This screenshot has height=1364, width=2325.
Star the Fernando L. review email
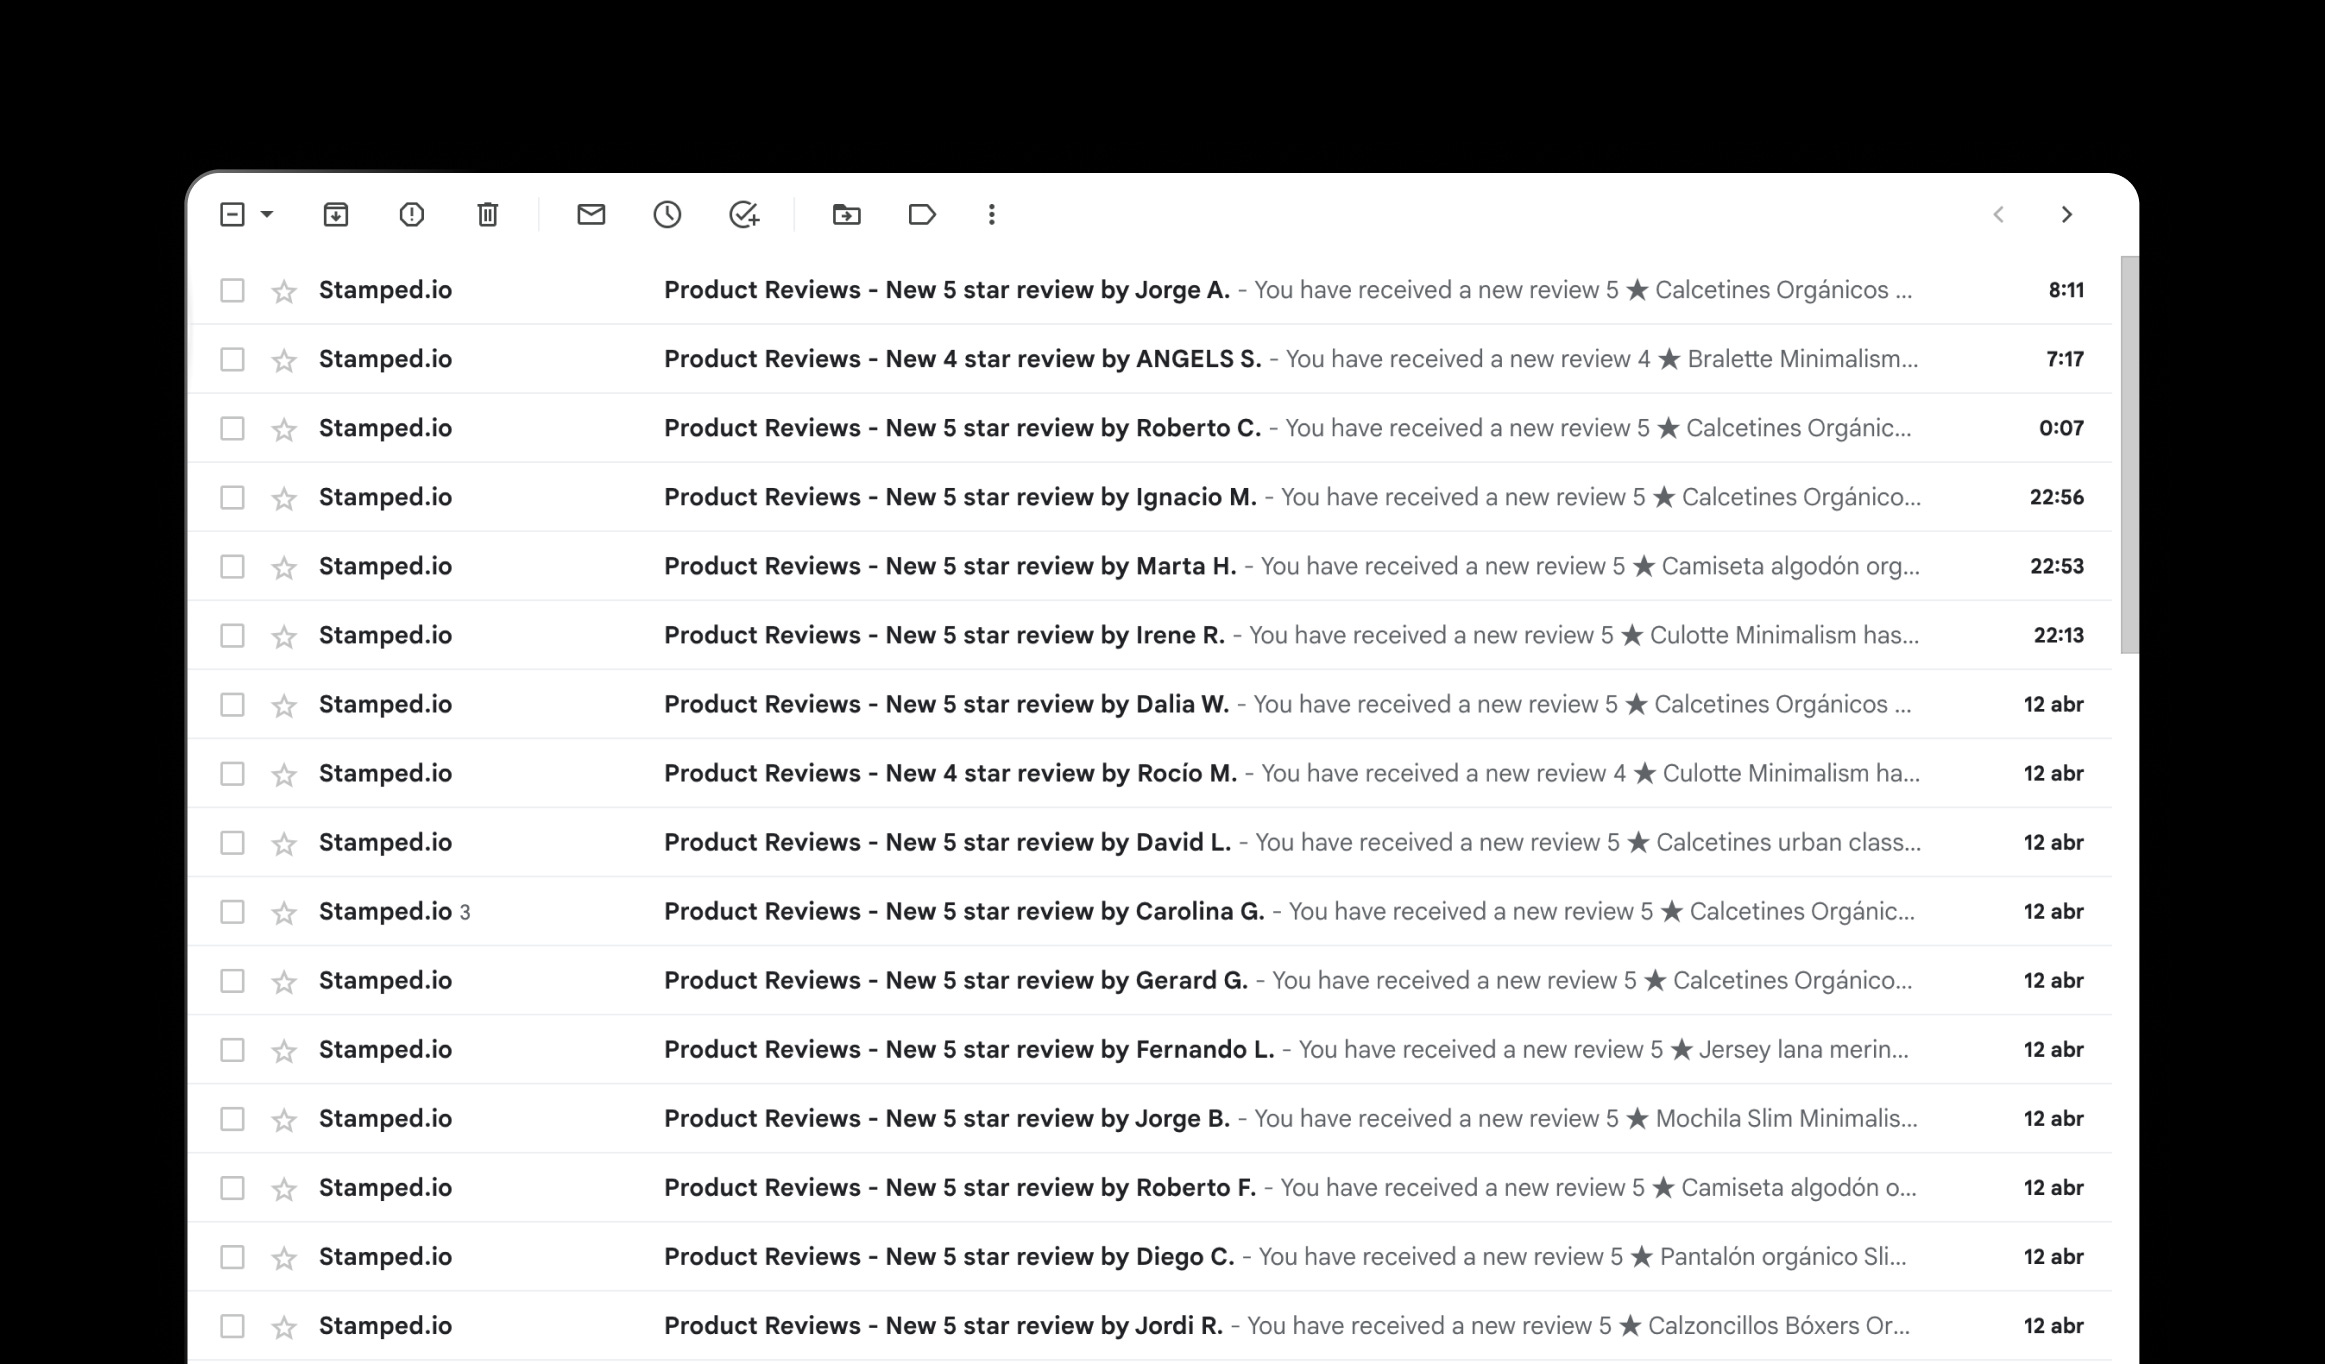(x=284, y=1050)
